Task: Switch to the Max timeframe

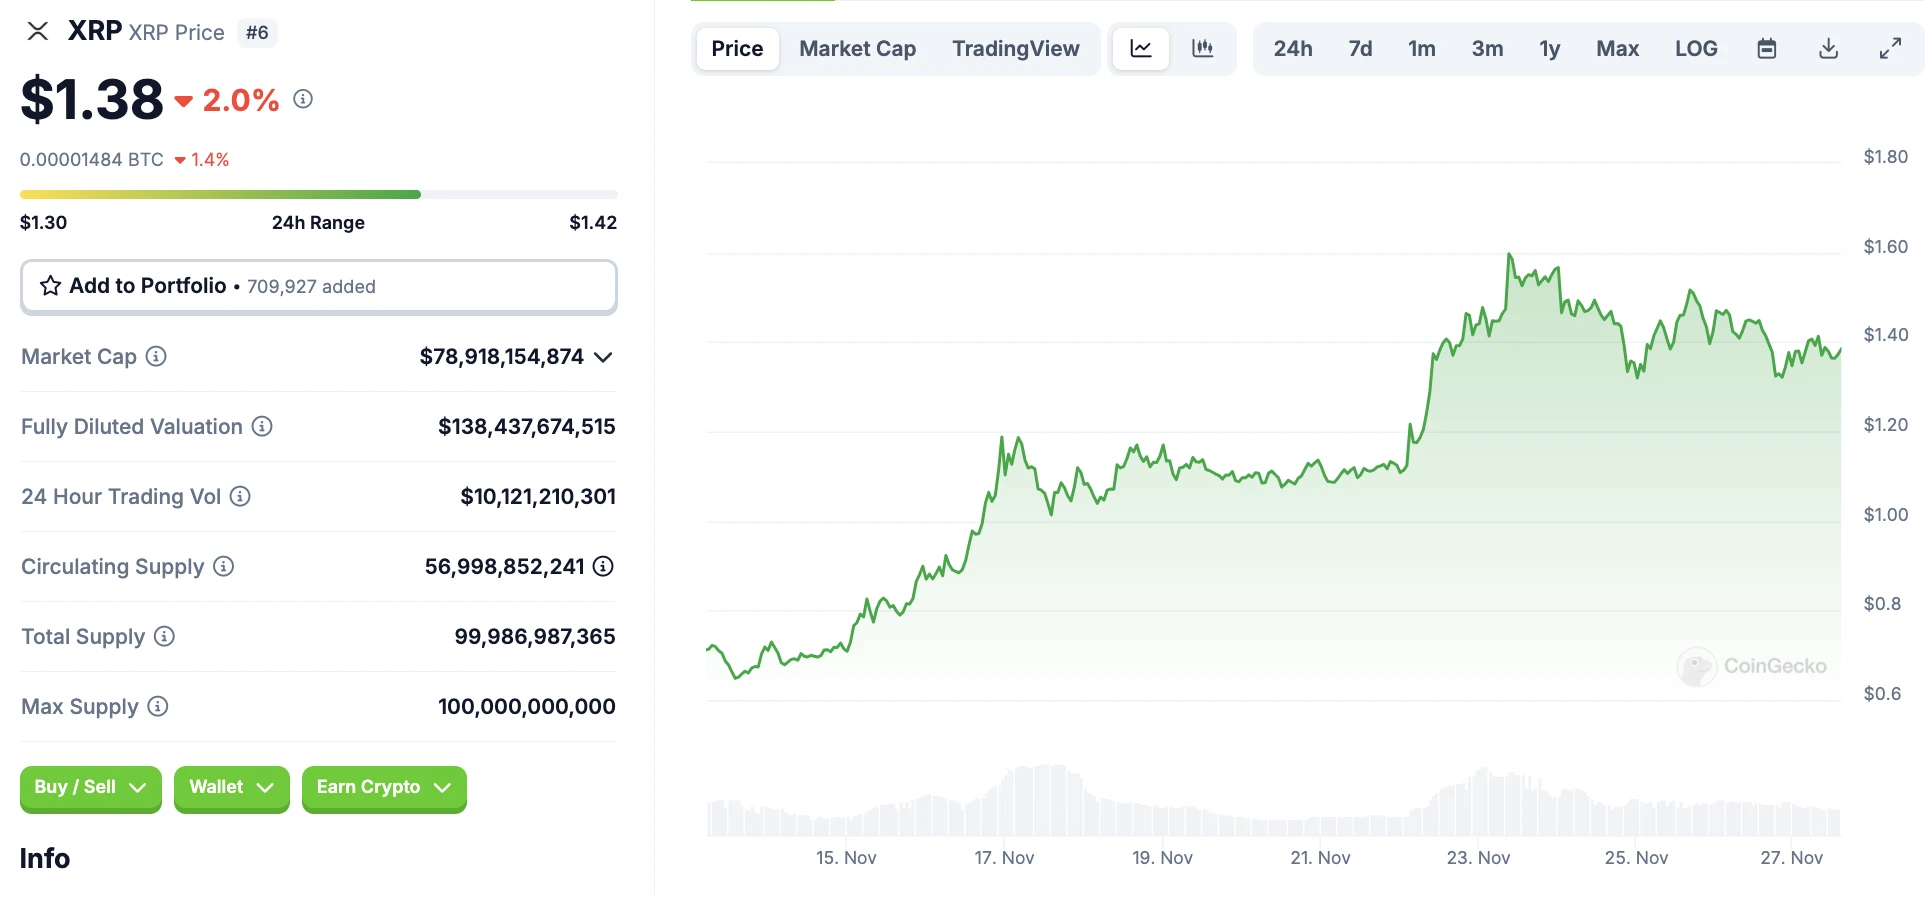Action: [1617, 48]
